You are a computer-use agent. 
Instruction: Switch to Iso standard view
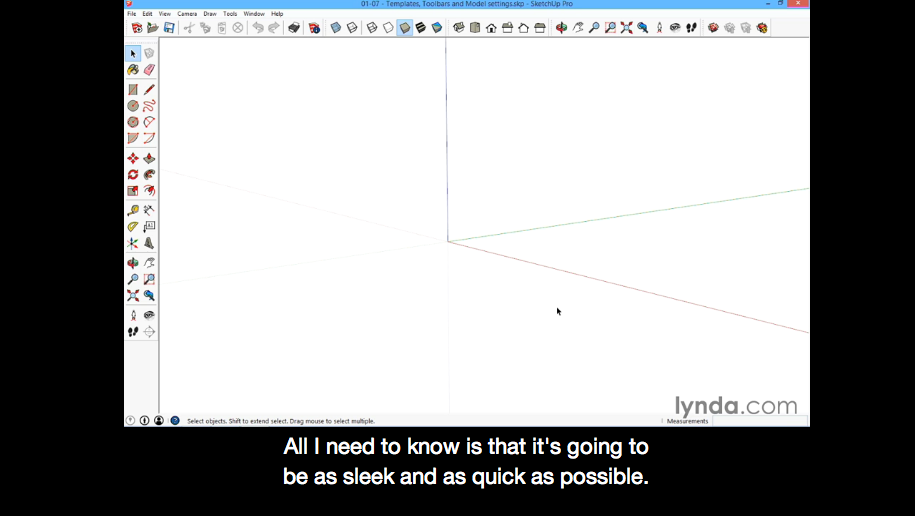459,27
